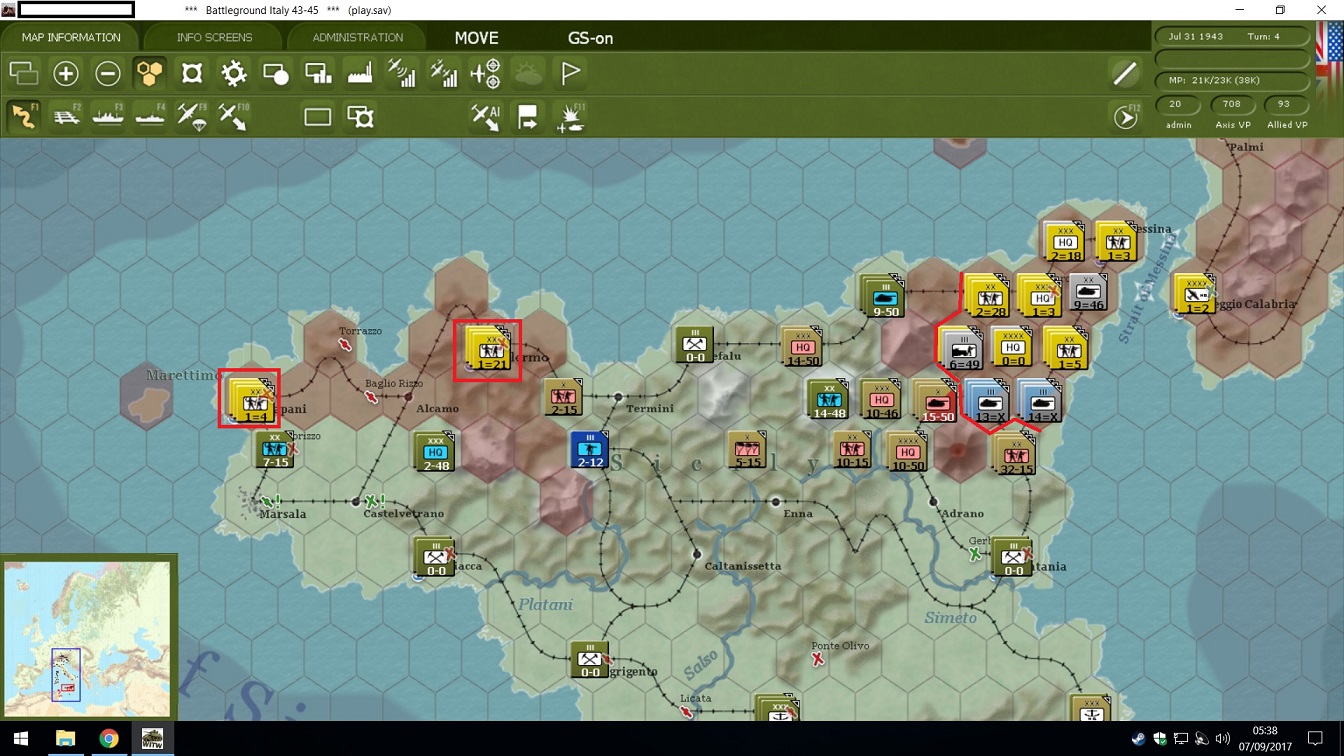Open the Windows Start menu
This screenshot has height=756, width=1344.
pyautogui.click(x=22, y=739)
